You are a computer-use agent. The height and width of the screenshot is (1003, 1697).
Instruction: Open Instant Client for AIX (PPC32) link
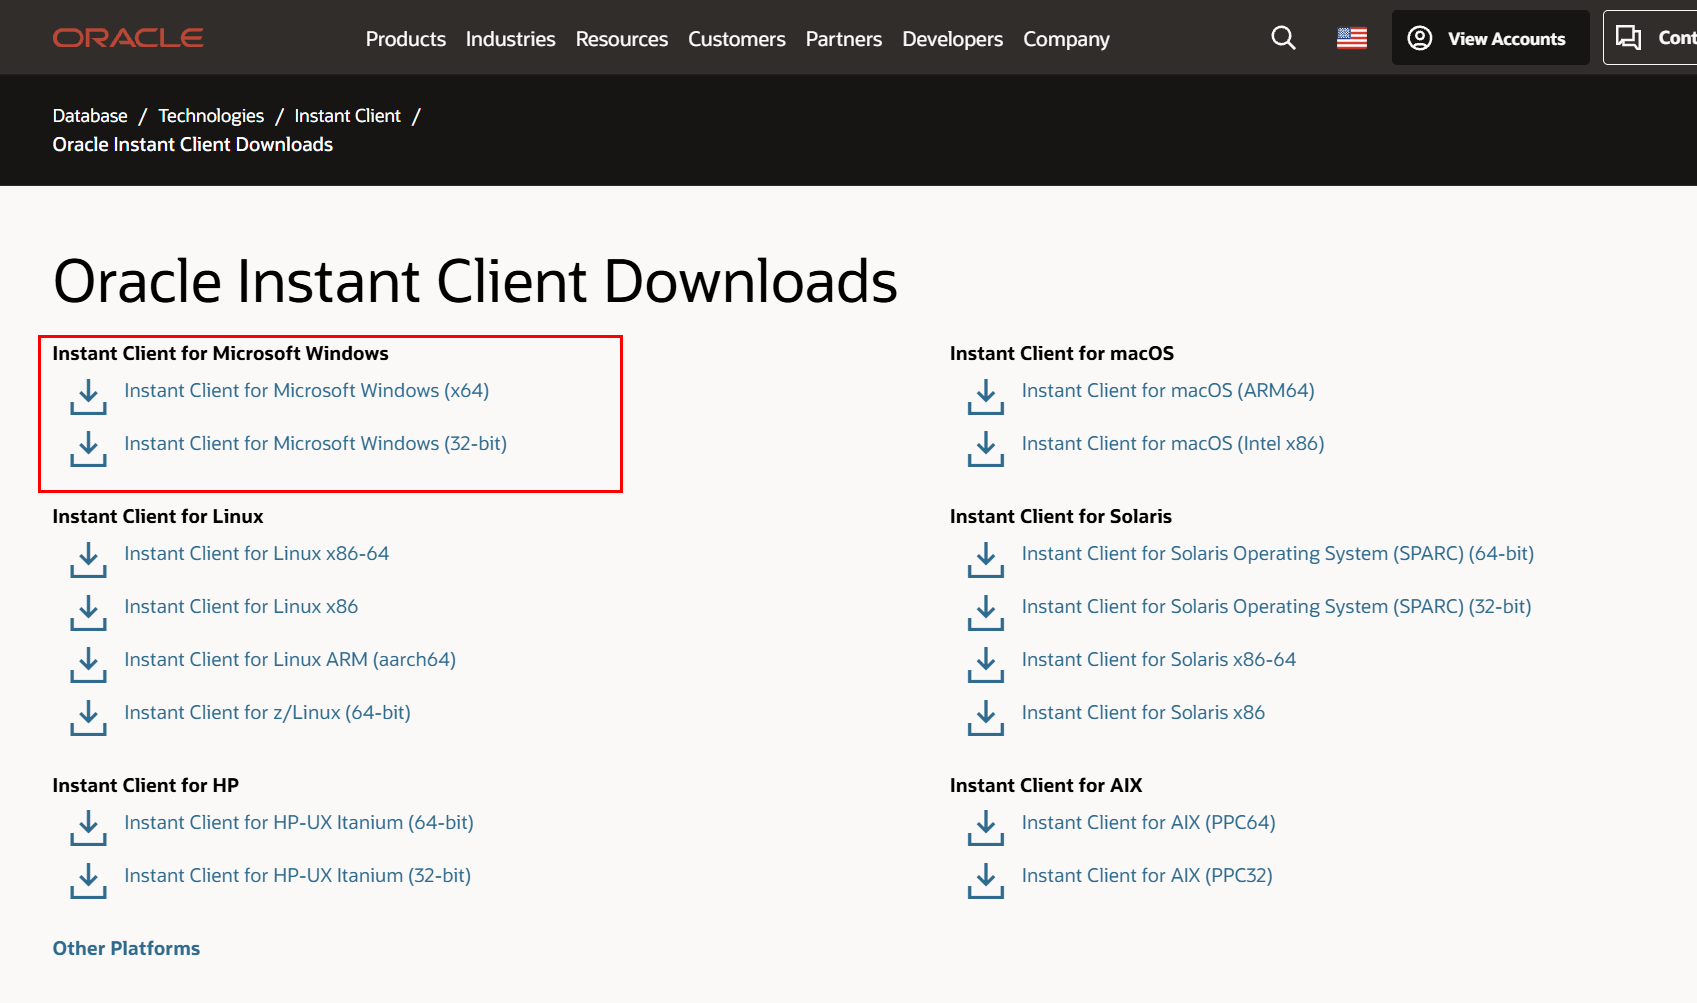(x=1147, y=876)
